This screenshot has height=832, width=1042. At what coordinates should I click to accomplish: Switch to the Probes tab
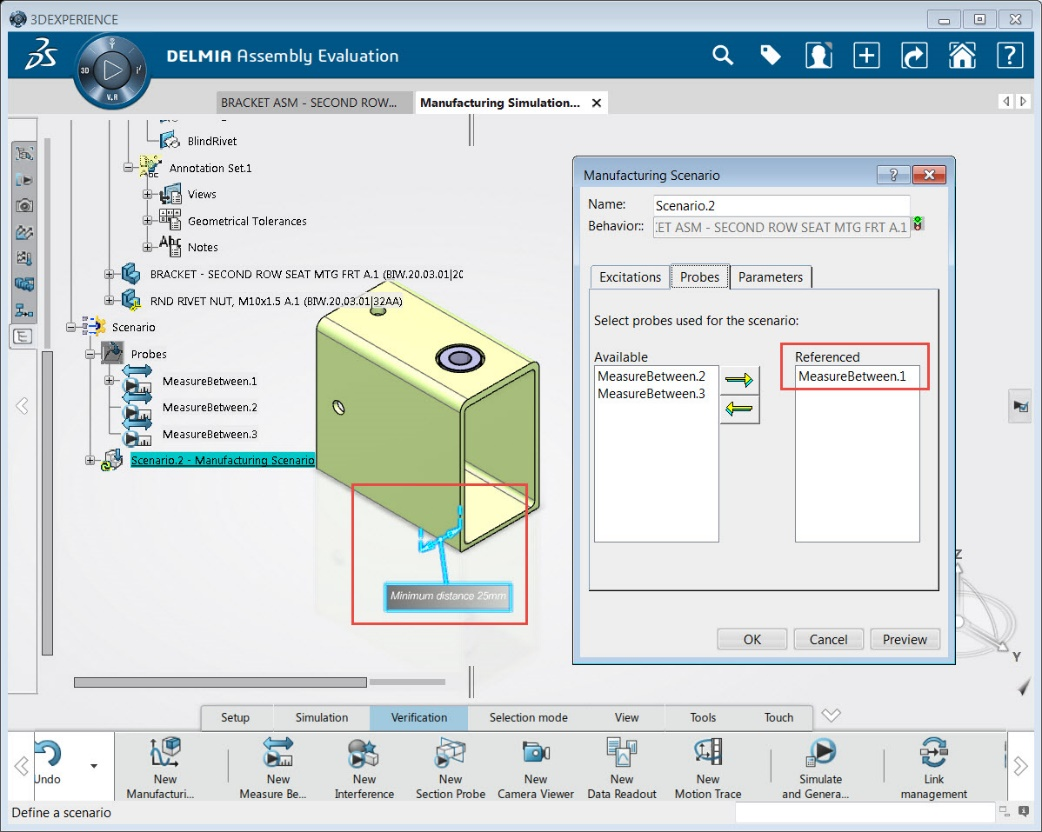pyautogui.click(x=699, y=276)
